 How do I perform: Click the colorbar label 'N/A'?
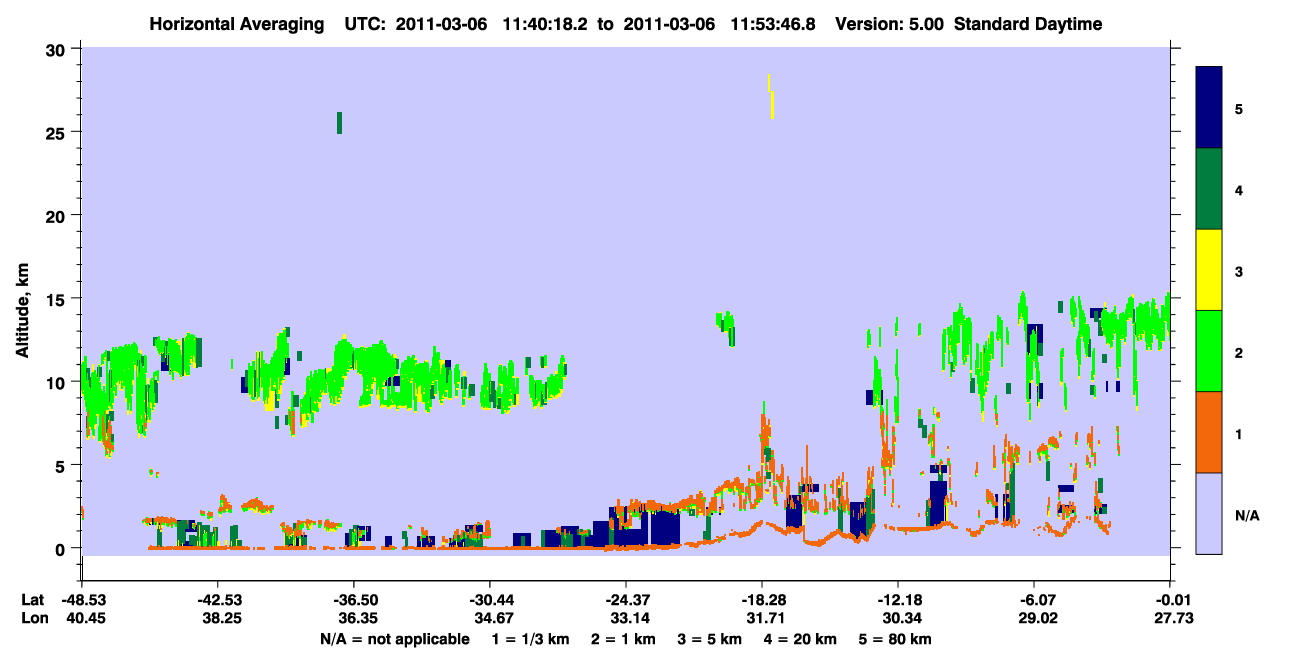click(x=1247, y=516)
